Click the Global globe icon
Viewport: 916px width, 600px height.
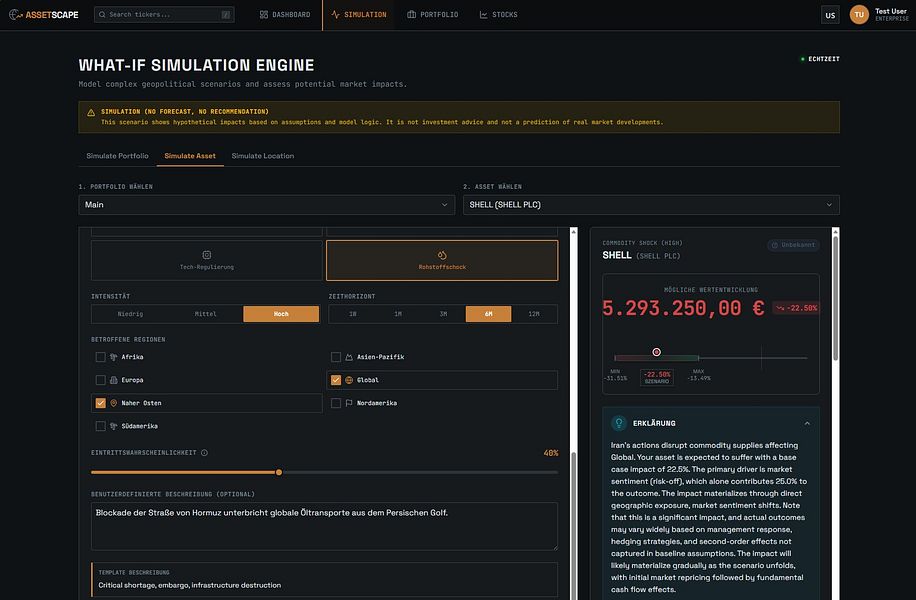coord(349,380)
